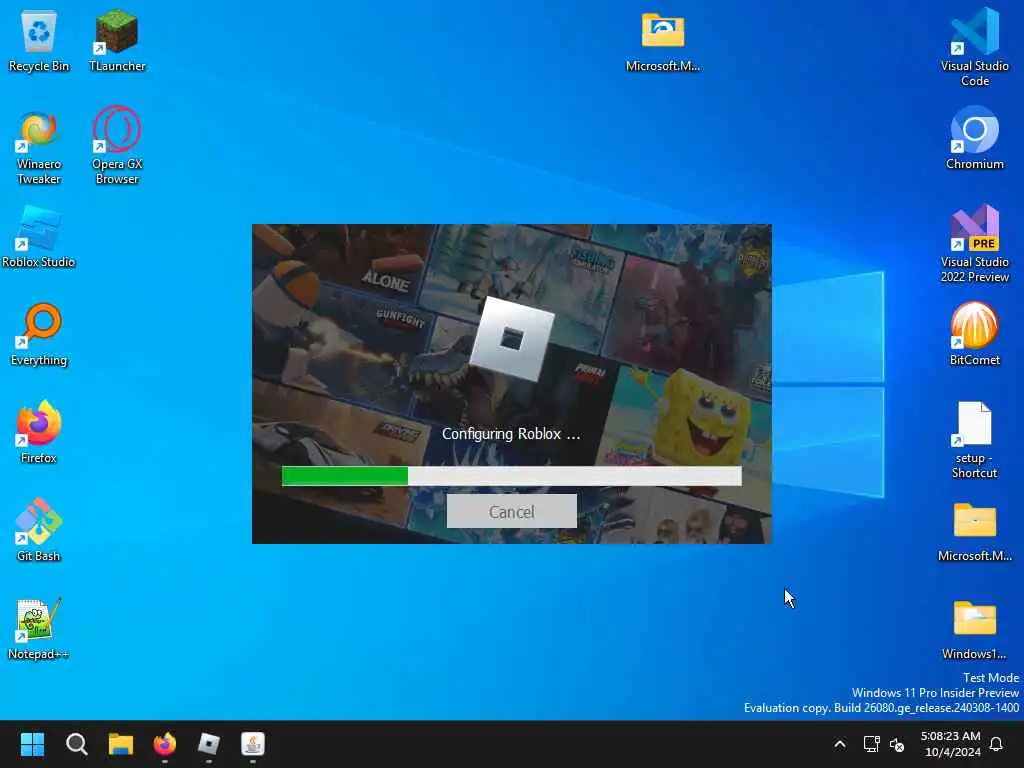This screenshot has width=1024, height=768.
Task: Select Visual Studio 2022 Preview shortcut
Action: click(974, 244)
